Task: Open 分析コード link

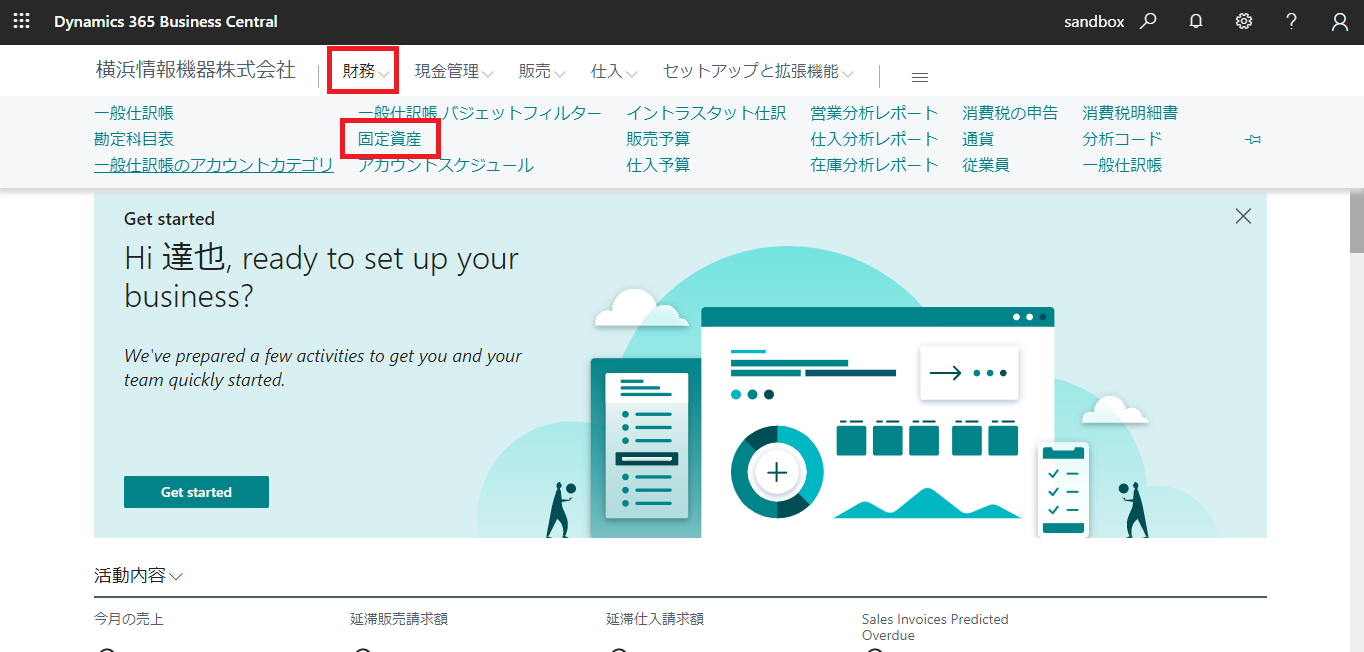Action: 1122,139
